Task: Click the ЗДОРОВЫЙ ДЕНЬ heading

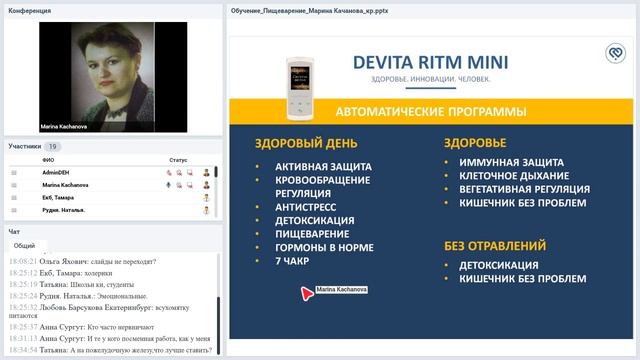Action: [306, 144]
